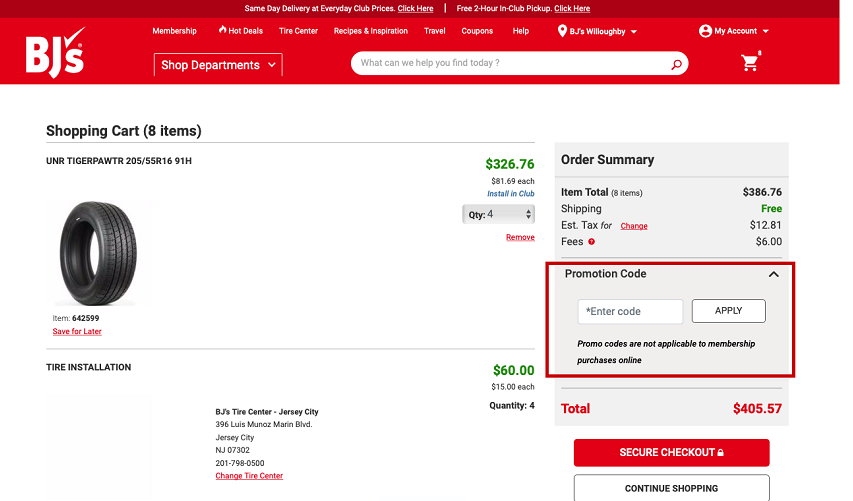
Task: Click the location pin icon
Action: [x=562, y=31]
